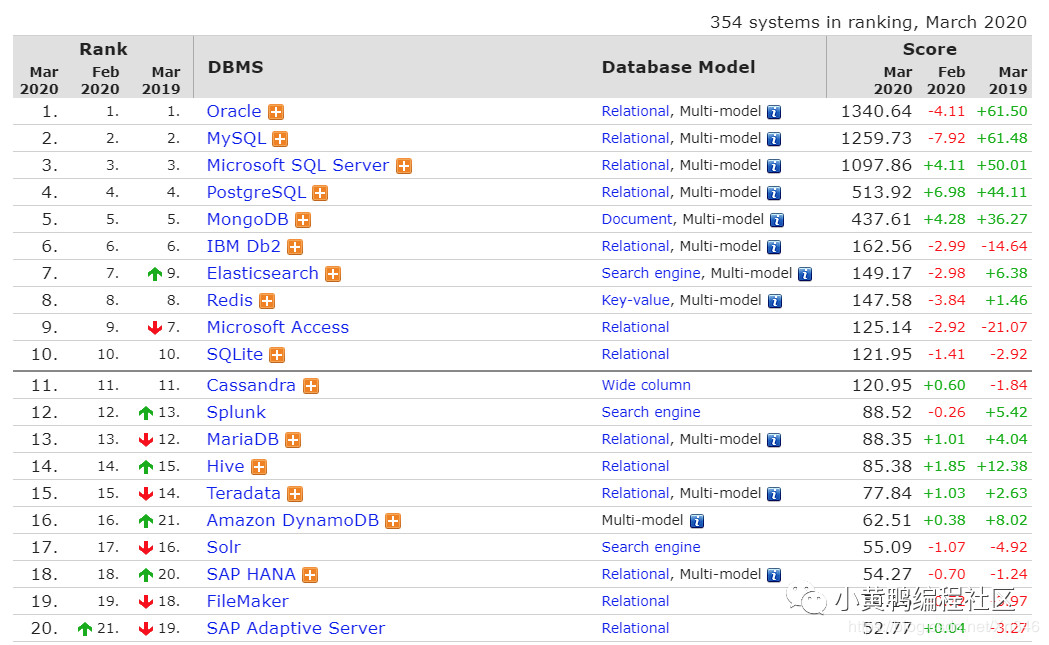Click the plus icon next to IBM Db2
Viewport: 1049px width, 645px height.
pos(294,248)
